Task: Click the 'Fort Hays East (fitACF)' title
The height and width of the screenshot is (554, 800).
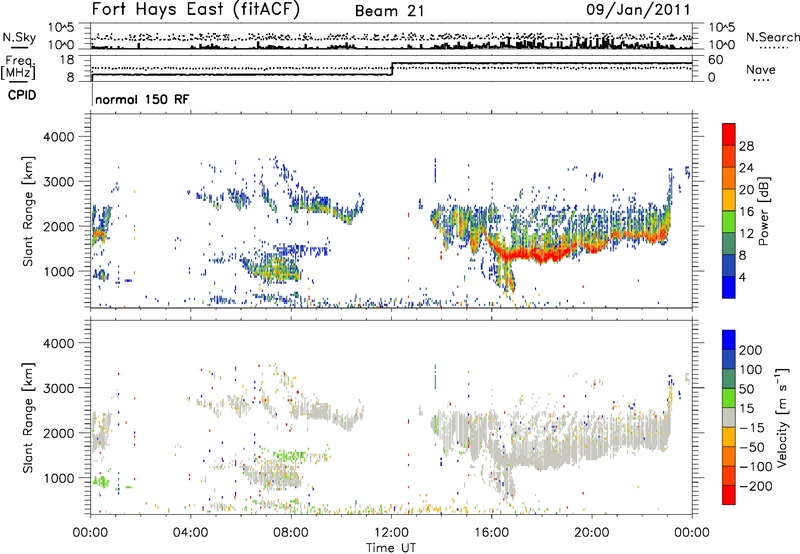Action: (x=196, y=10)
